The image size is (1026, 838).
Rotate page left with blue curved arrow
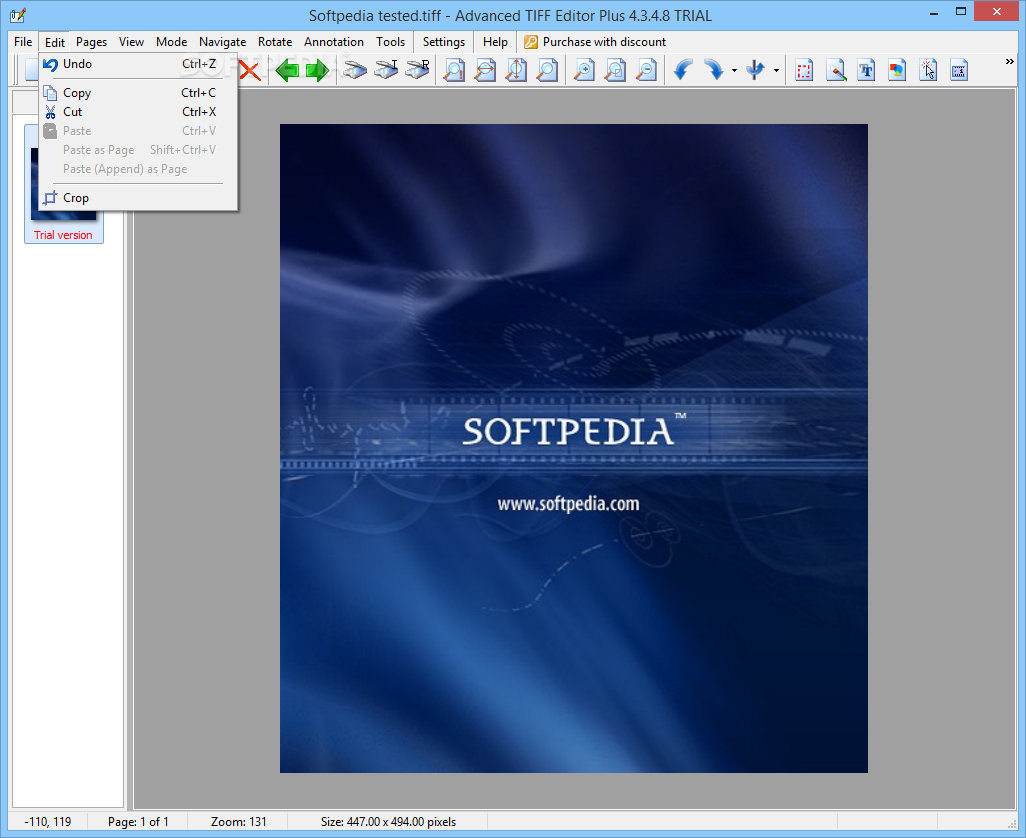[683, 70]
